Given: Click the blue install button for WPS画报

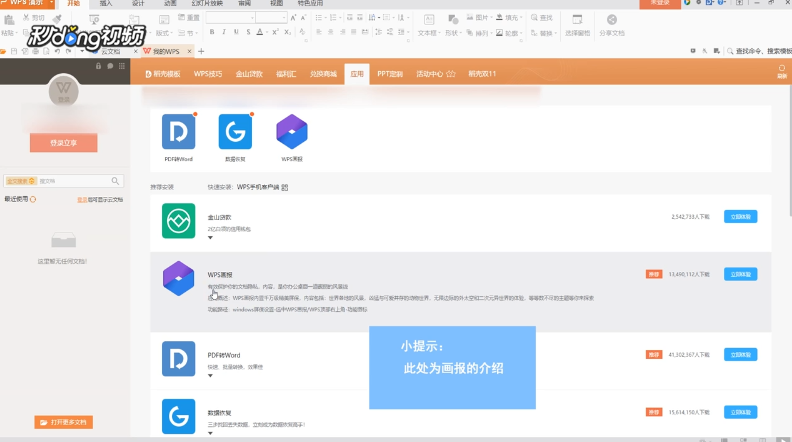Looking at the screenshot, I should (x=740, y=274).
